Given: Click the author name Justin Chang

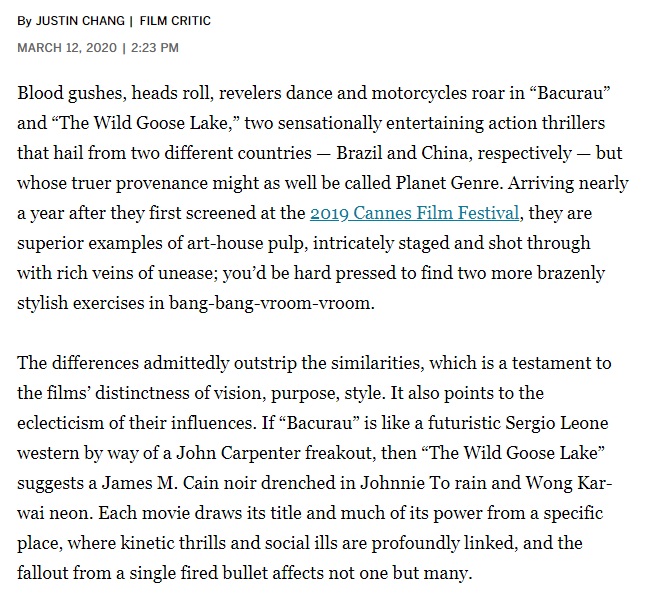Looking at the screenshot, I should click(80, 21).
